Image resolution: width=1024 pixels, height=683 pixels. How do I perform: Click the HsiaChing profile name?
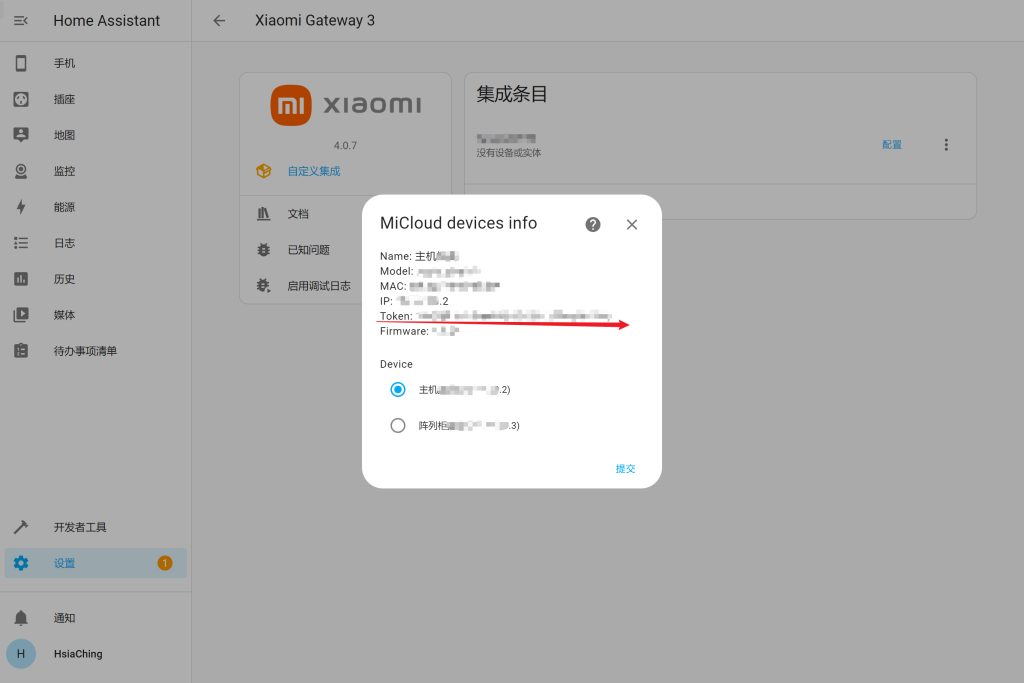click(x=78, y=654)
